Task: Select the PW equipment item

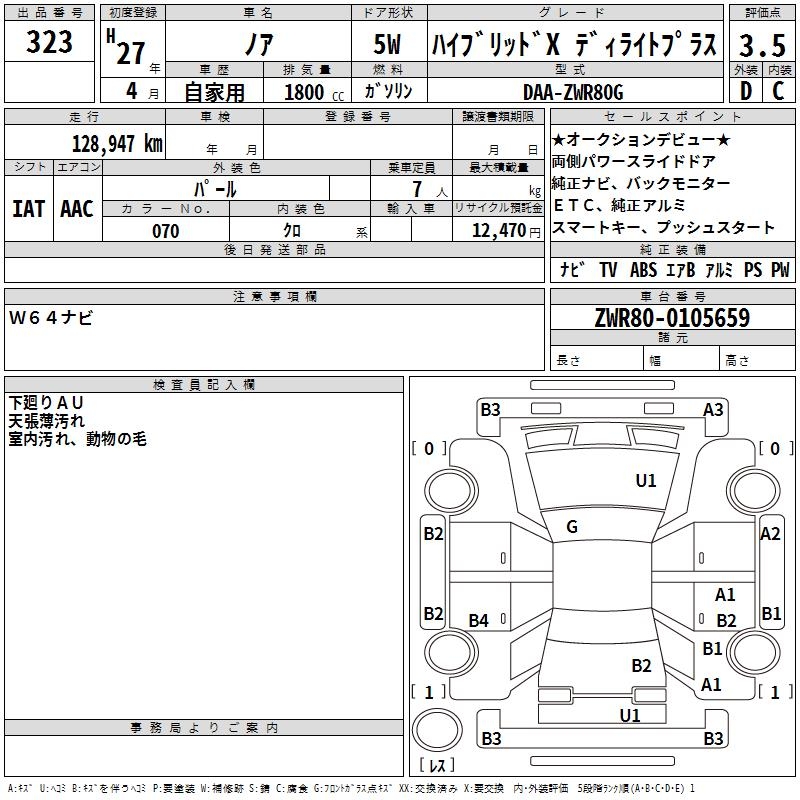Action: coord(780,269)
